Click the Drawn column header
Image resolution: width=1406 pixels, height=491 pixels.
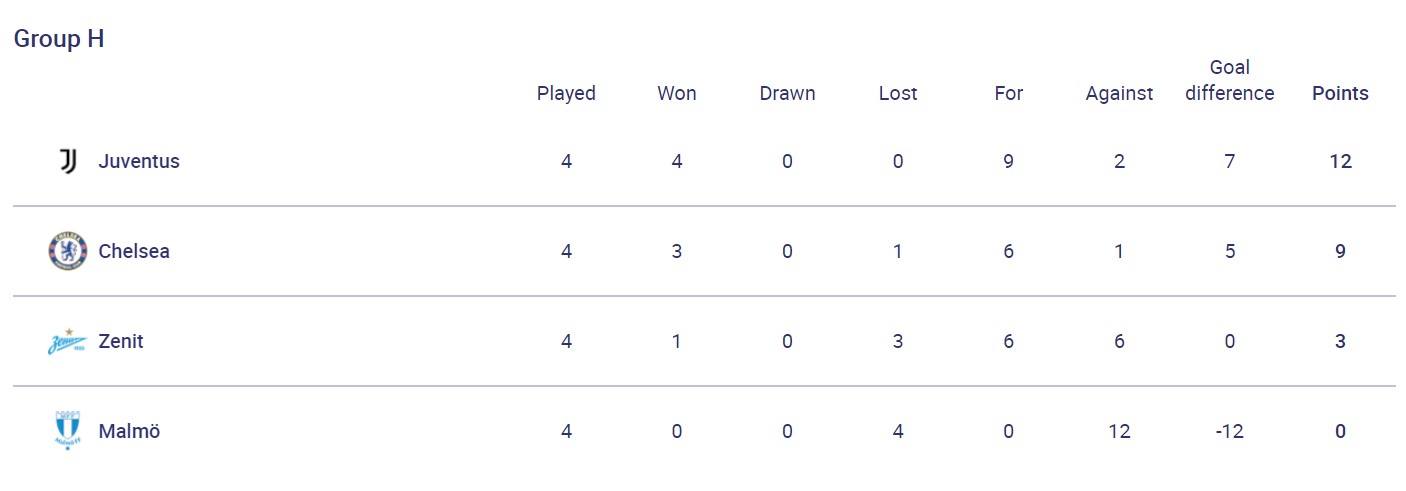(x=787, y=93)
